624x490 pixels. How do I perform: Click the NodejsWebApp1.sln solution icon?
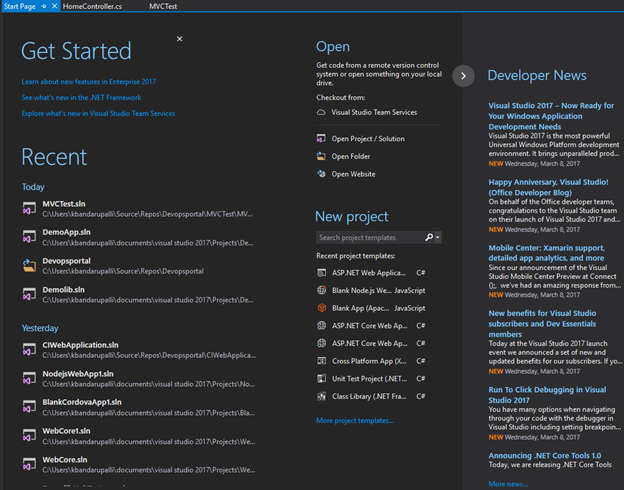29,378
